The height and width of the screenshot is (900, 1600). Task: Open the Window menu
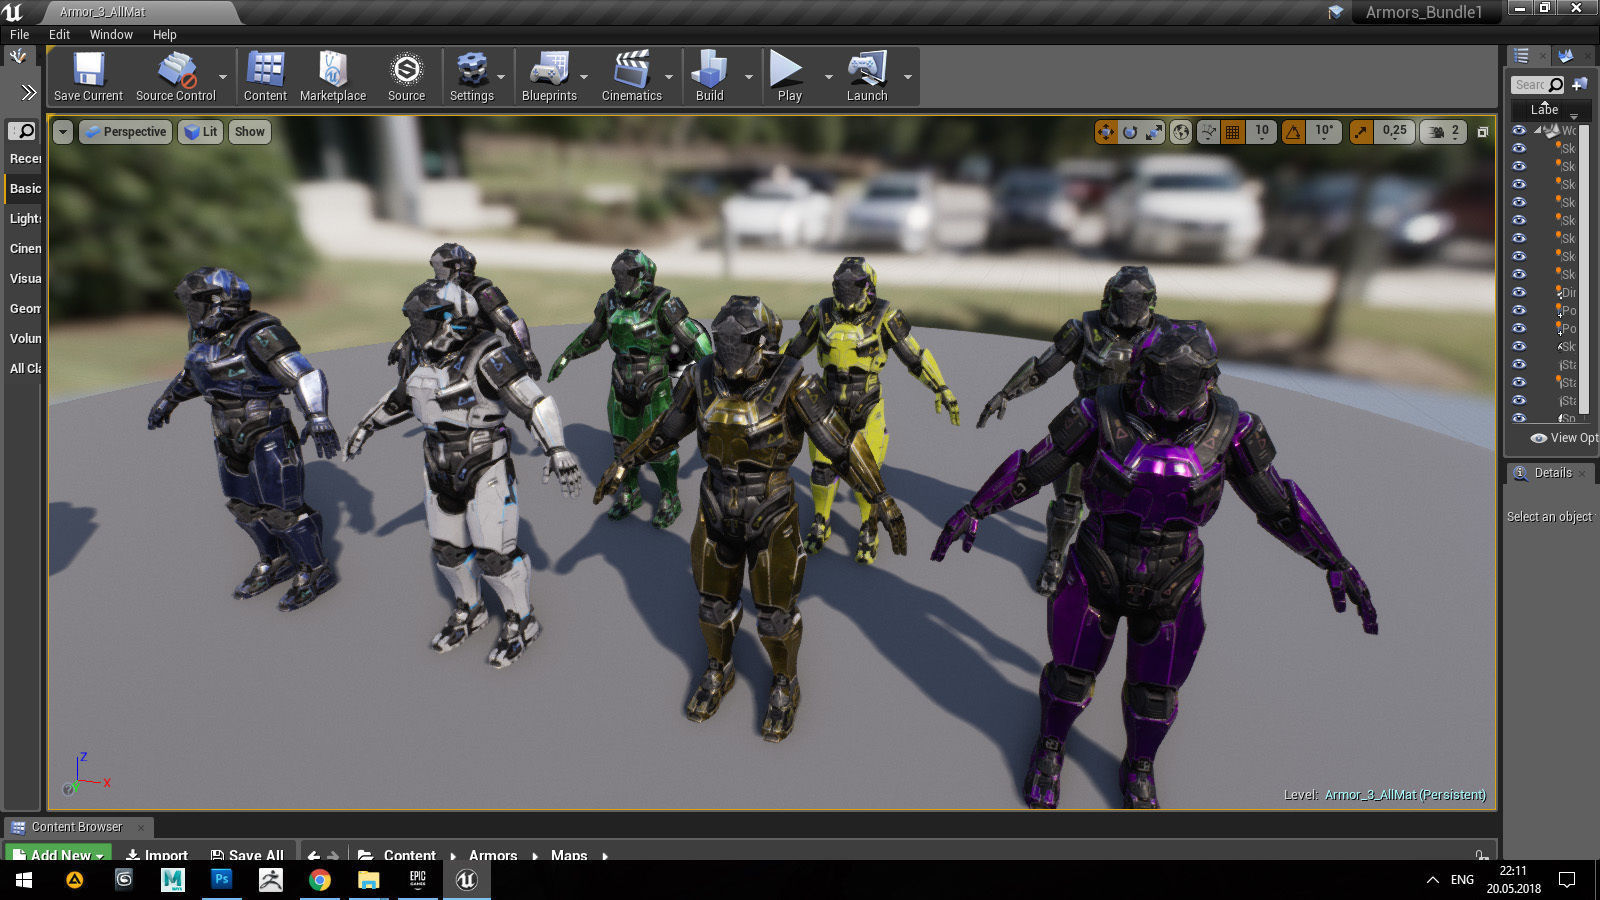pos(111,34)
